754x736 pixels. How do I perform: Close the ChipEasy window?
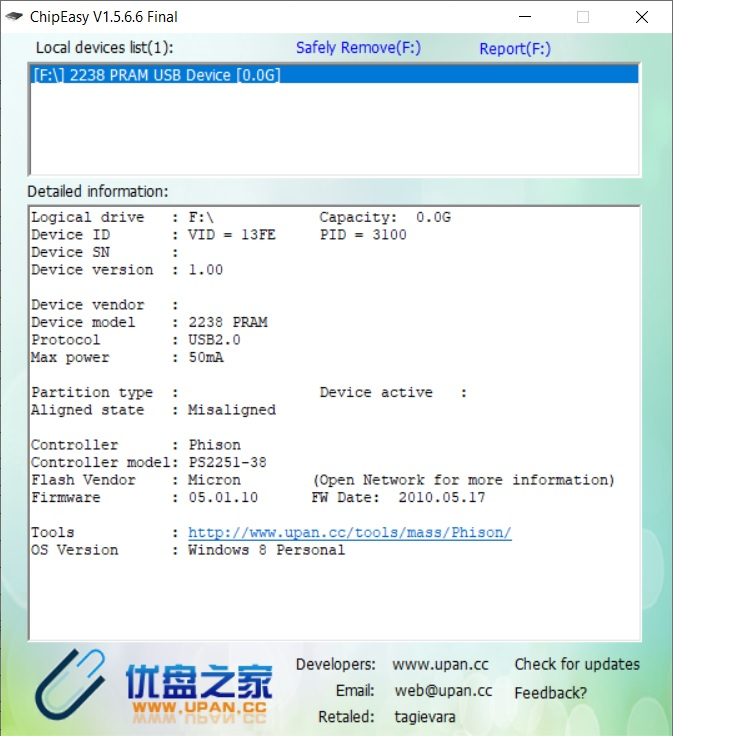click(x=641, y=17)
